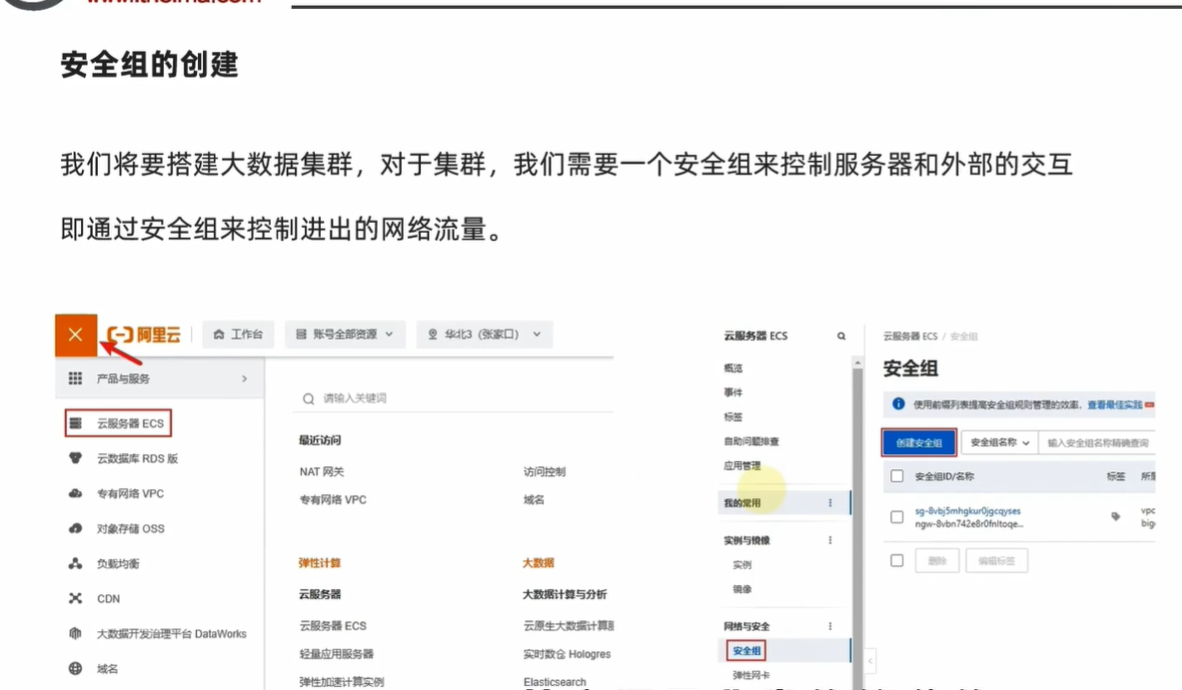1182x690 pixels.
Task: Open the 华北3 (张家口) region selector
Action: (x=485, y=334)
